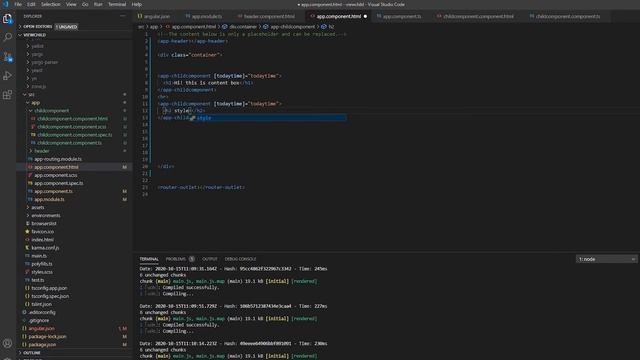640x360 pixels.
Task: Open the Search view in activity bar
Action: point(7,38)
